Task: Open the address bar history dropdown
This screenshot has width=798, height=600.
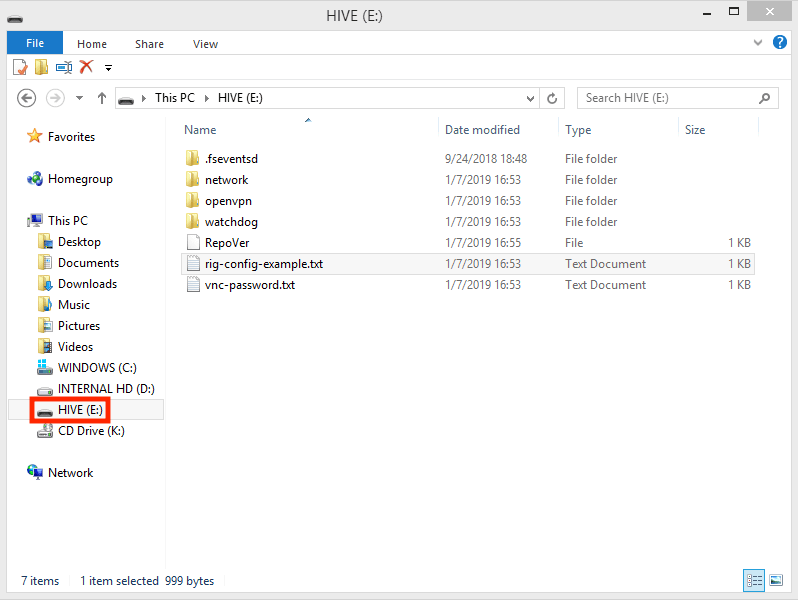Action: [x=530, y=98]
